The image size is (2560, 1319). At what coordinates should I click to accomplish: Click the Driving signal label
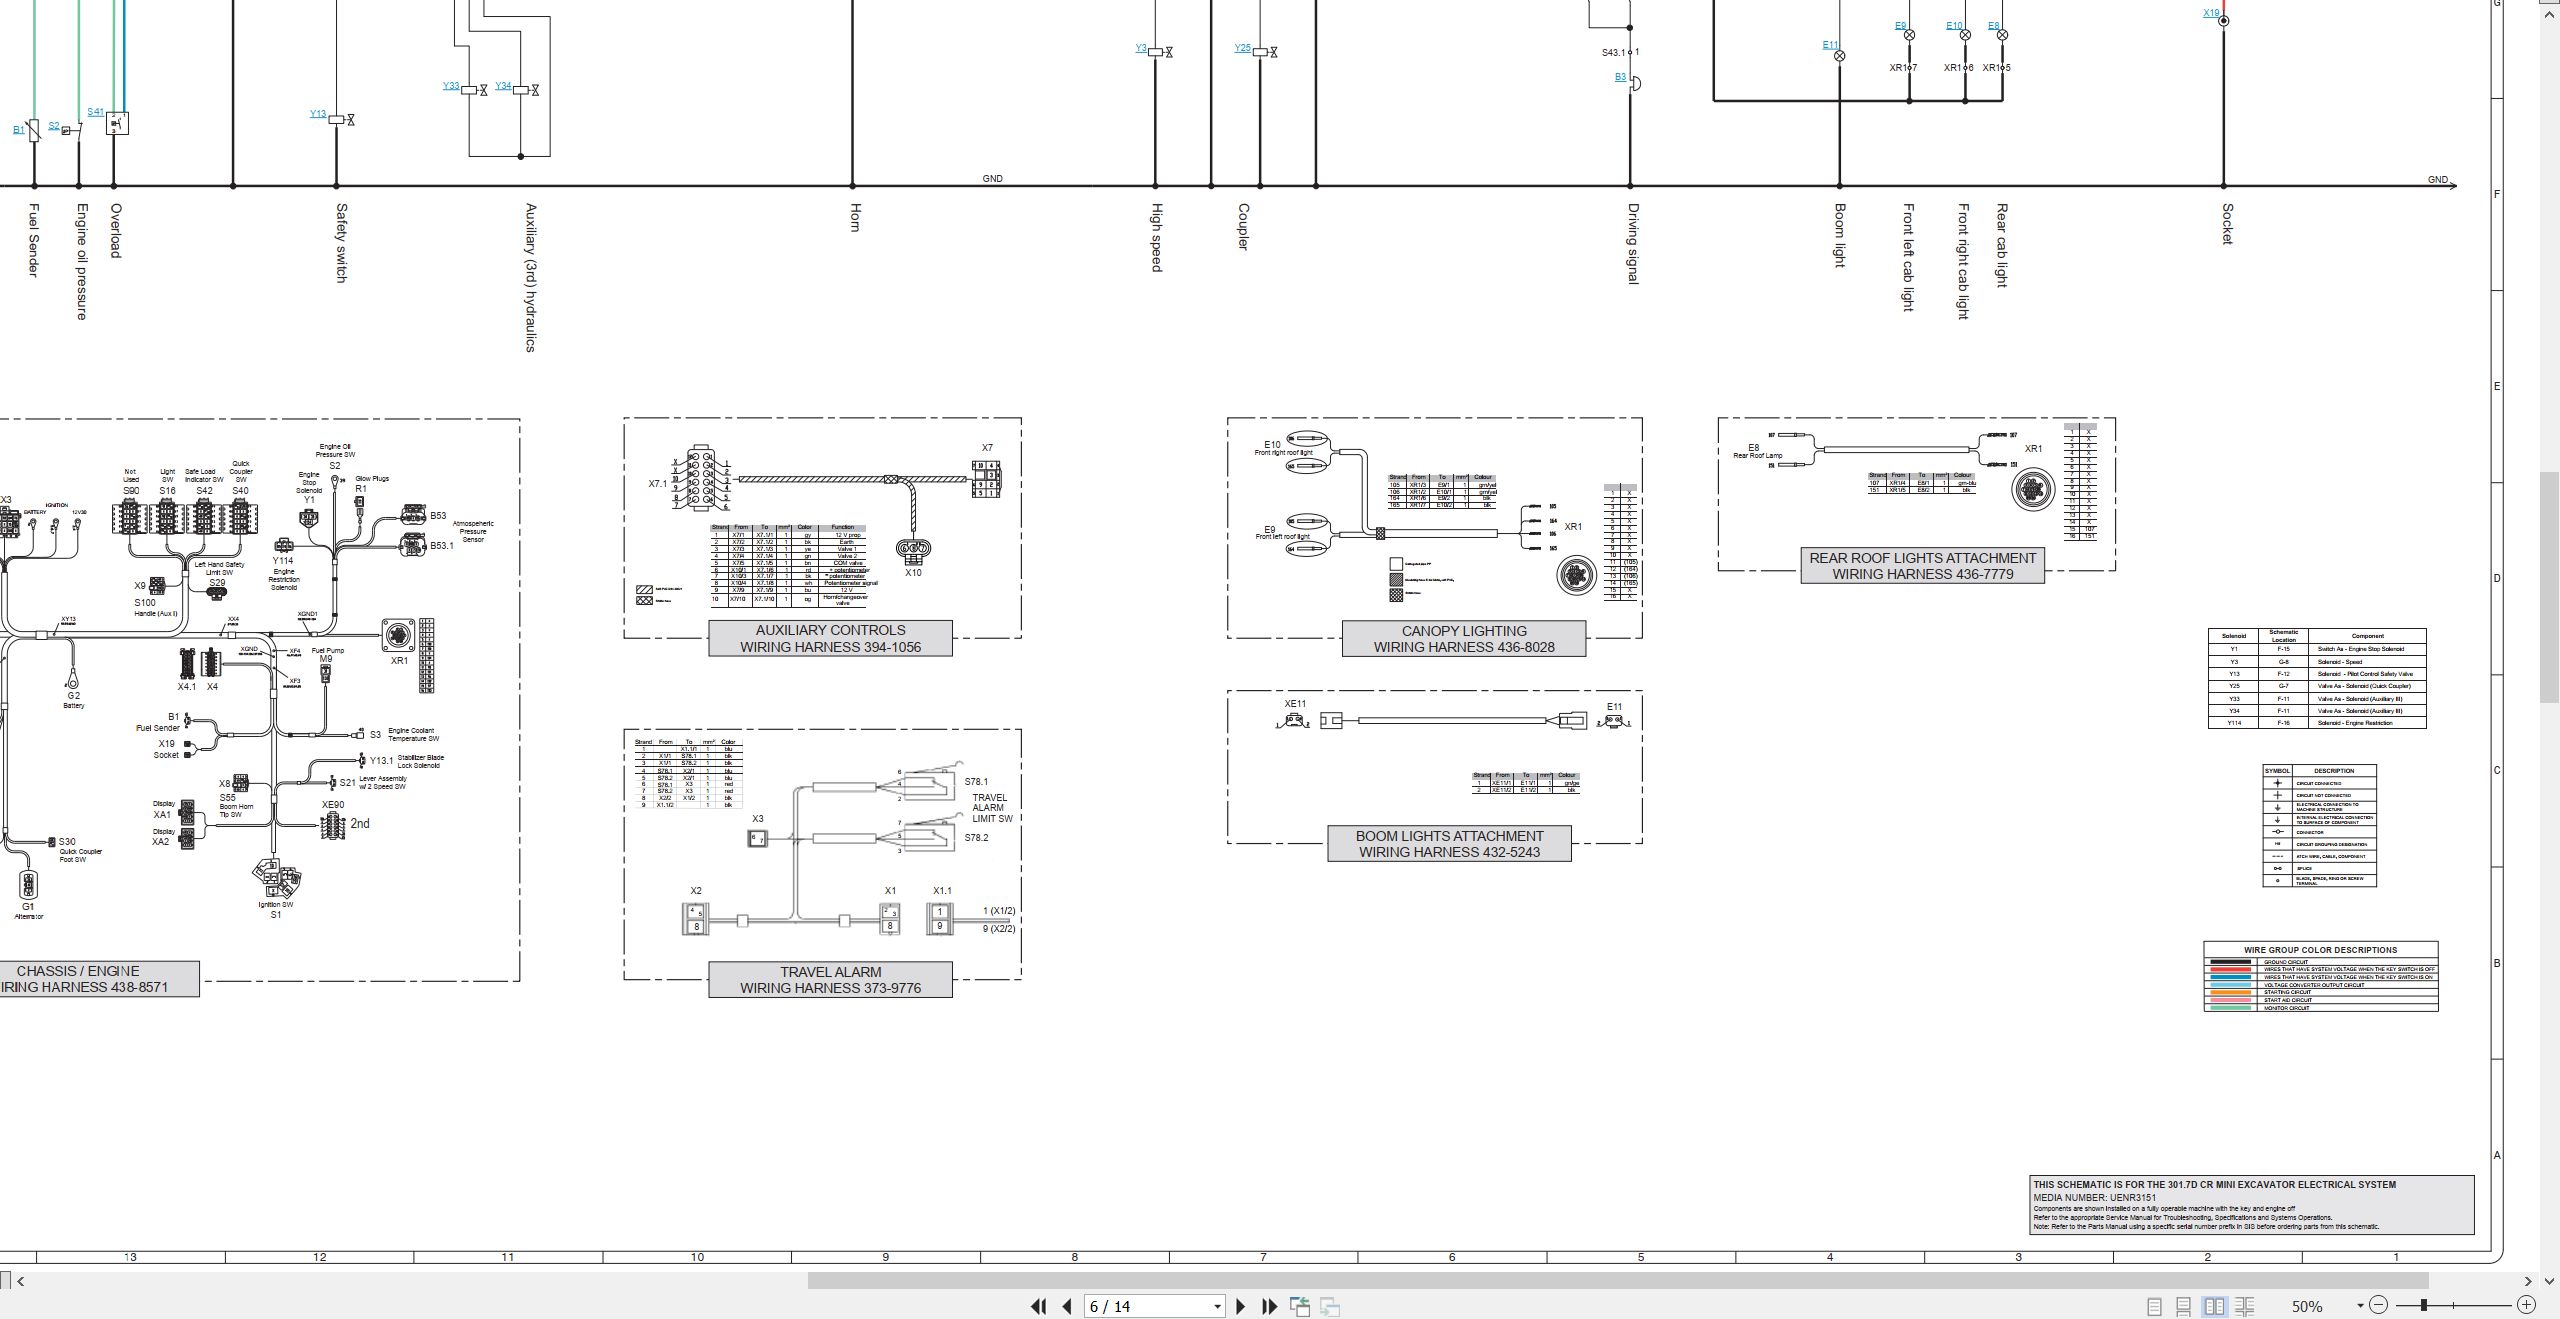[1633, 244]
